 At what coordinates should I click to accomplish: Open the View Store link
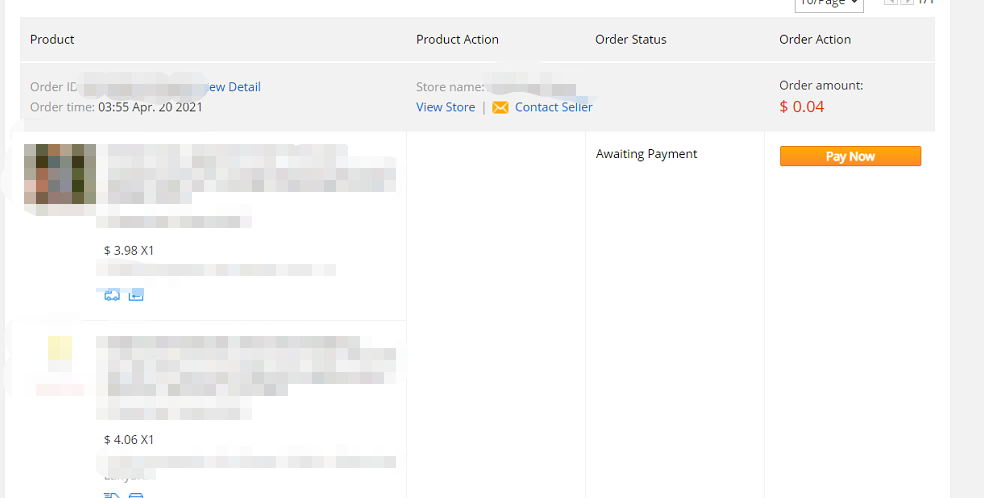point(446,107)
